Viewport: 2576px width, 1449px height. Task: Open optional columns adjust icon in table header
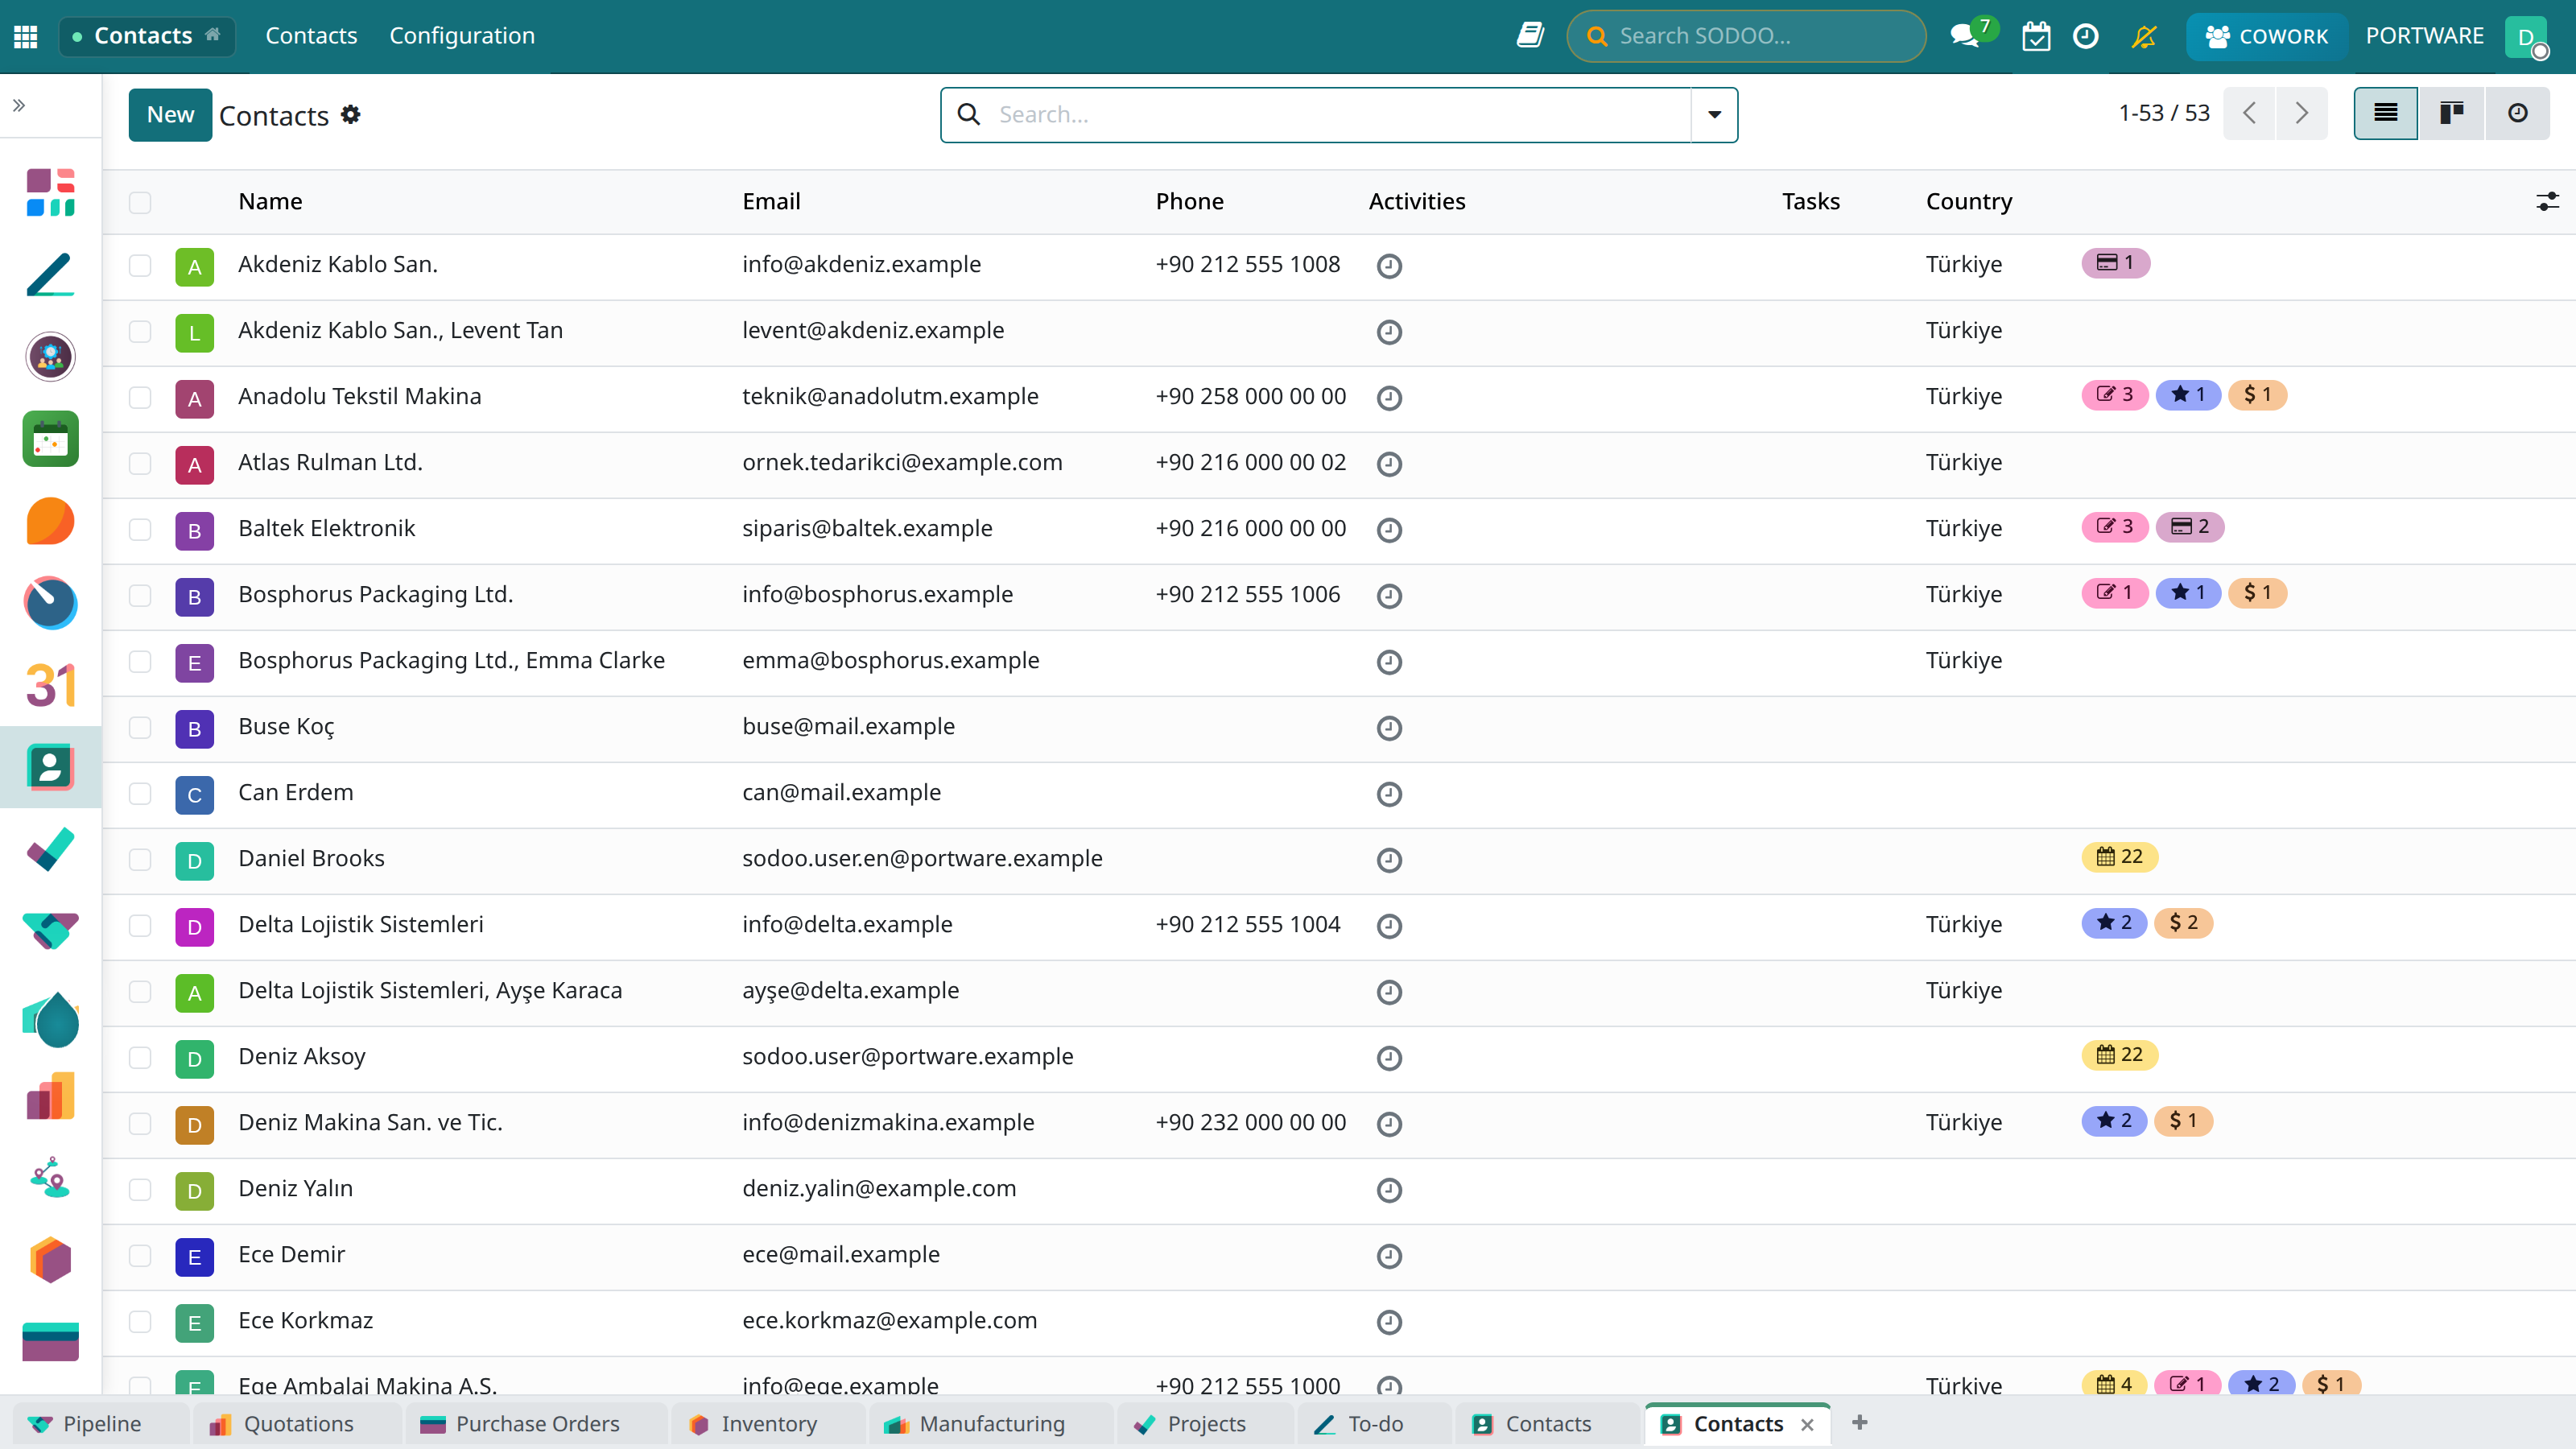2547,201
